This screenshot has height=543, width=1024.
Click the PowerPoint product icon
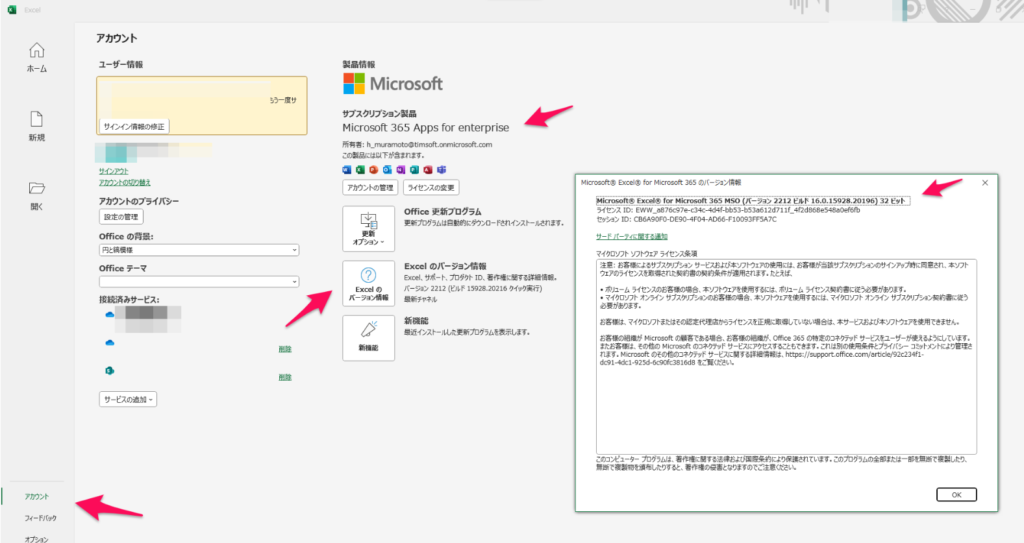[x=374, y=170]
